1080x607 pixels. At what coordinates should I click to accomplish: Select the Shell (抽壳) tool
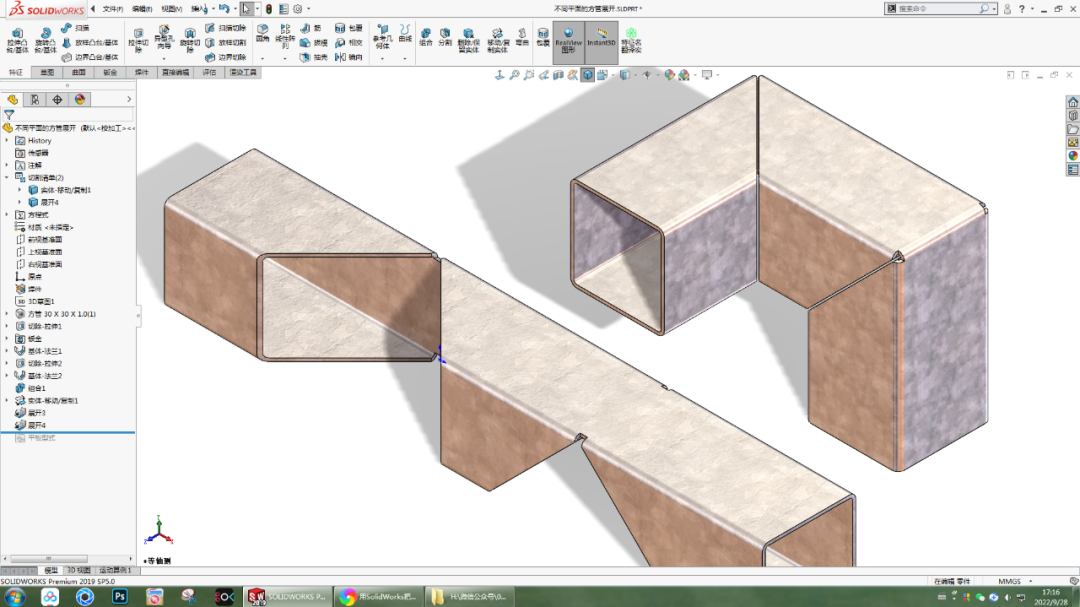click(306, 55)
